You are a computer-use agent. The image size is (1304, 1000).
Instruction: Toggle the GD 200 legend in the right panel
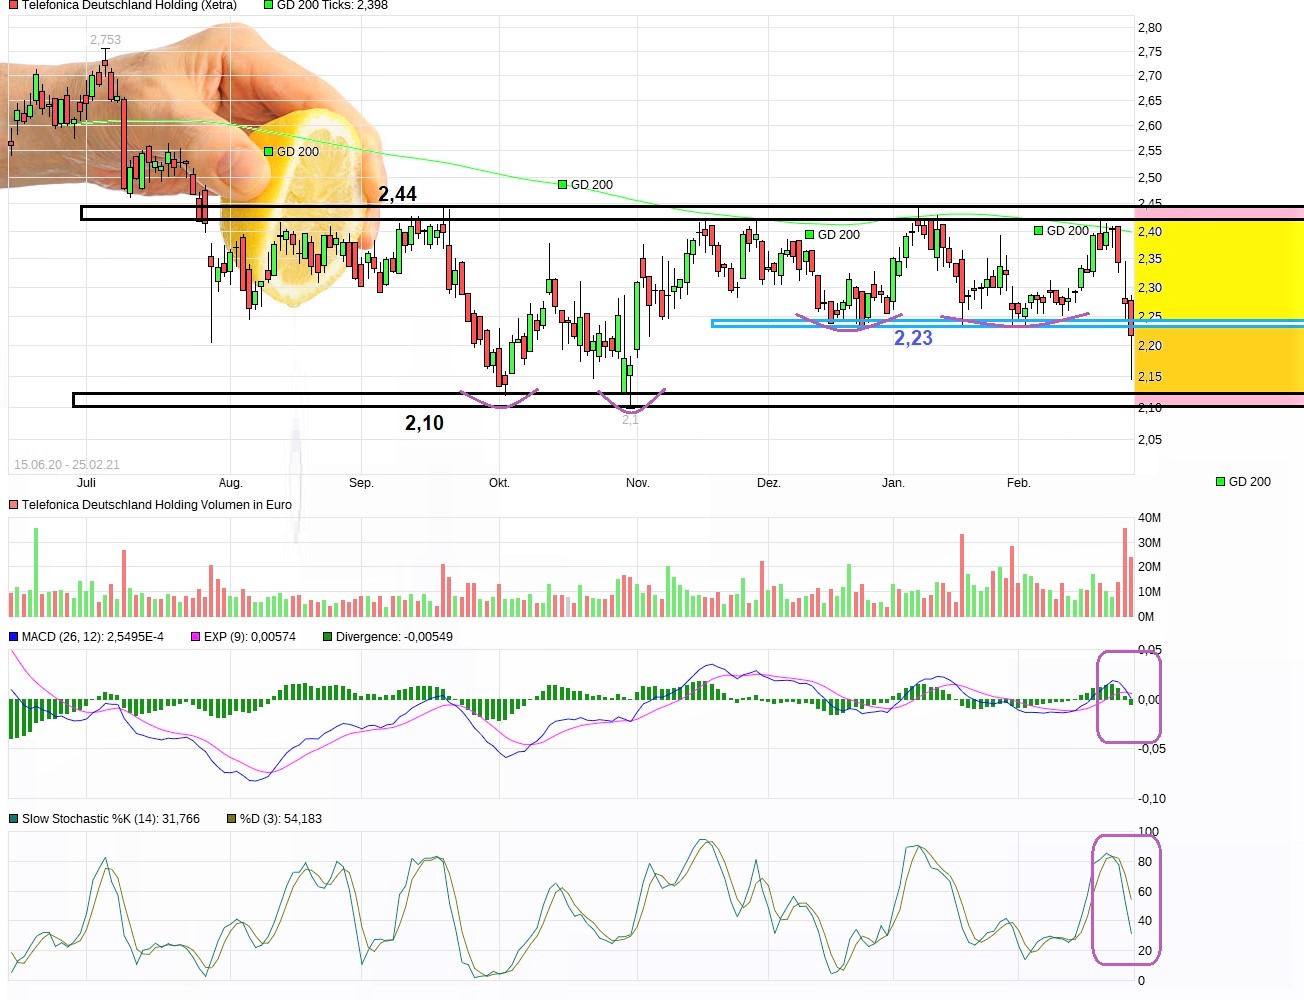[x=1219, y=481]
